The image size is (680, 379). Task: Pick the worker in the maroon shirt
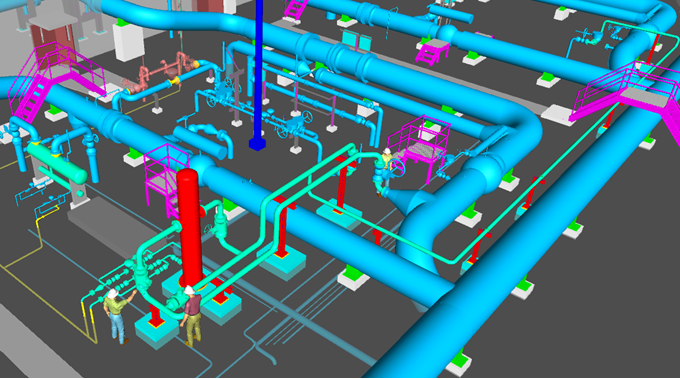191,315
